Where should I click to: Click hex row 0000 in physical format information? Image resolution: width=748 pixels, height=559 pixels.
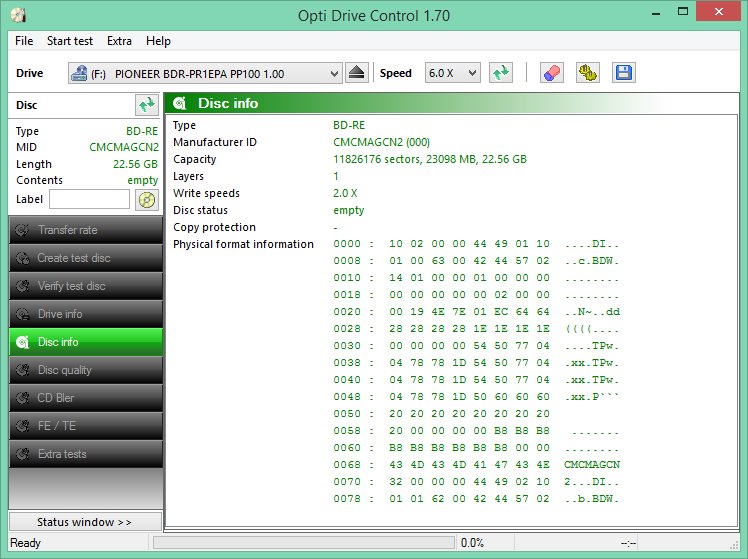tap(477, 244)
